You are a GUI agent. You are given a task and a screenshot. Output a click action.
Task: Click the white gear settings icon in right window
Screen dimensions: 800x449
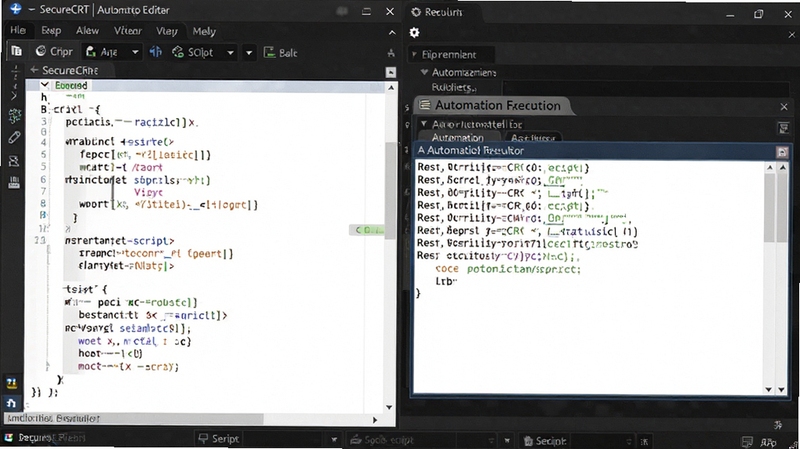coord(414,33)
